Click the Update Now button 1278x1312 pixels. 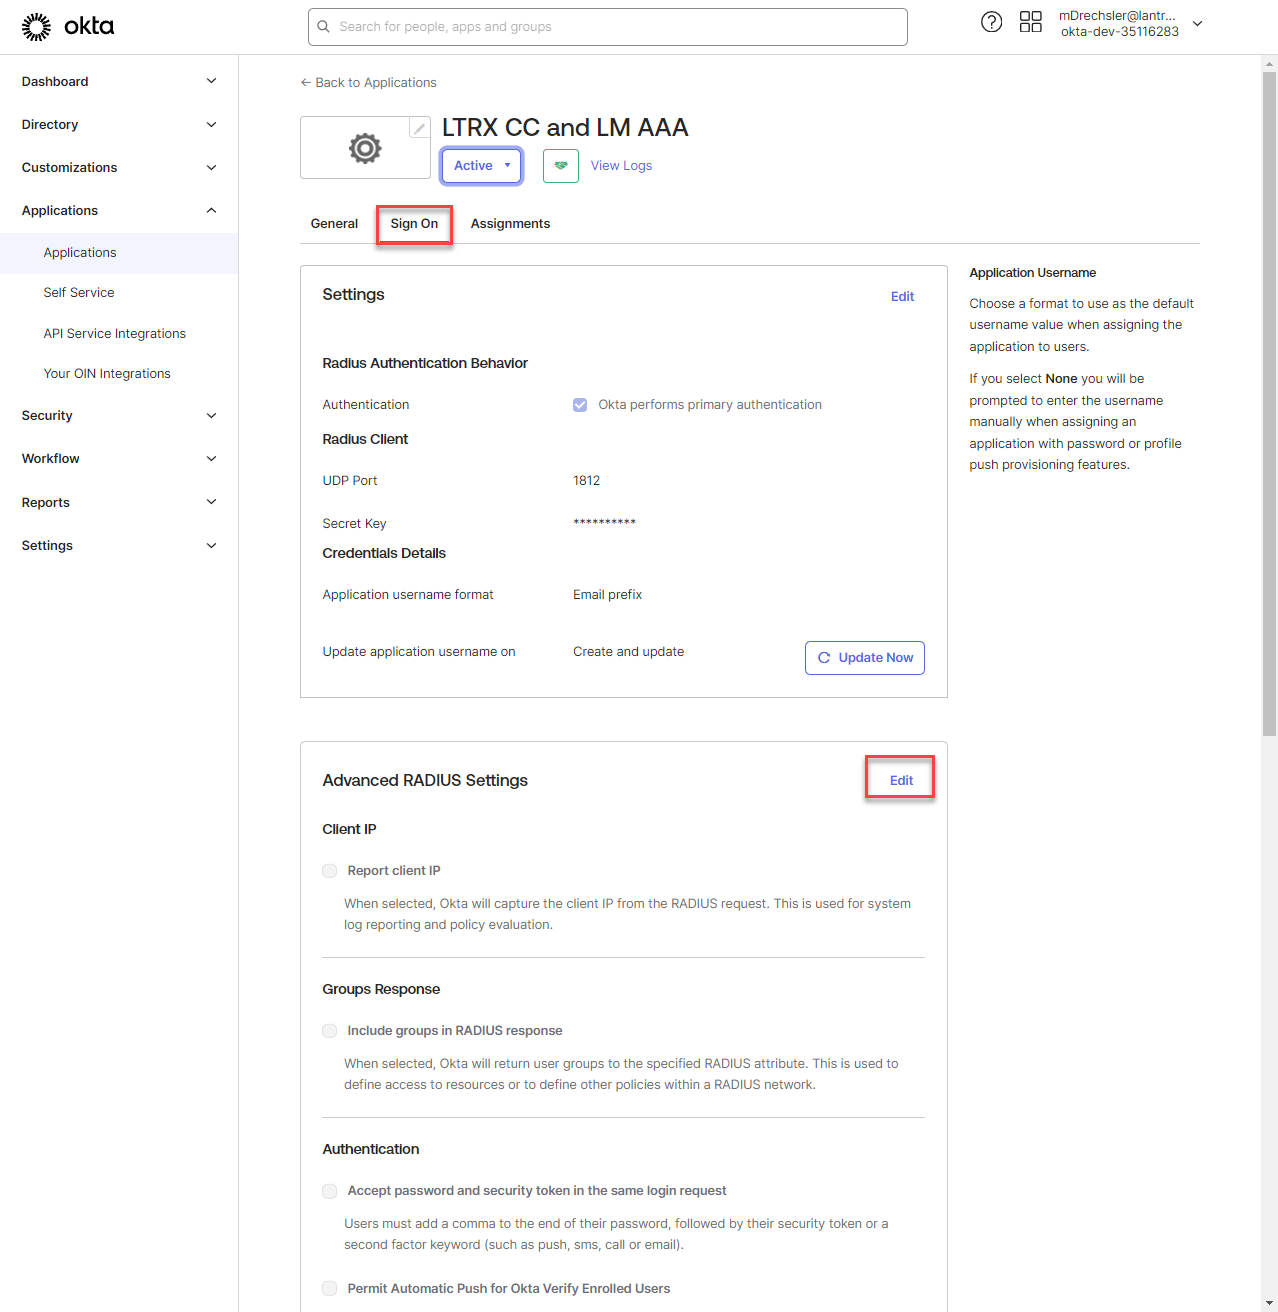865,658
